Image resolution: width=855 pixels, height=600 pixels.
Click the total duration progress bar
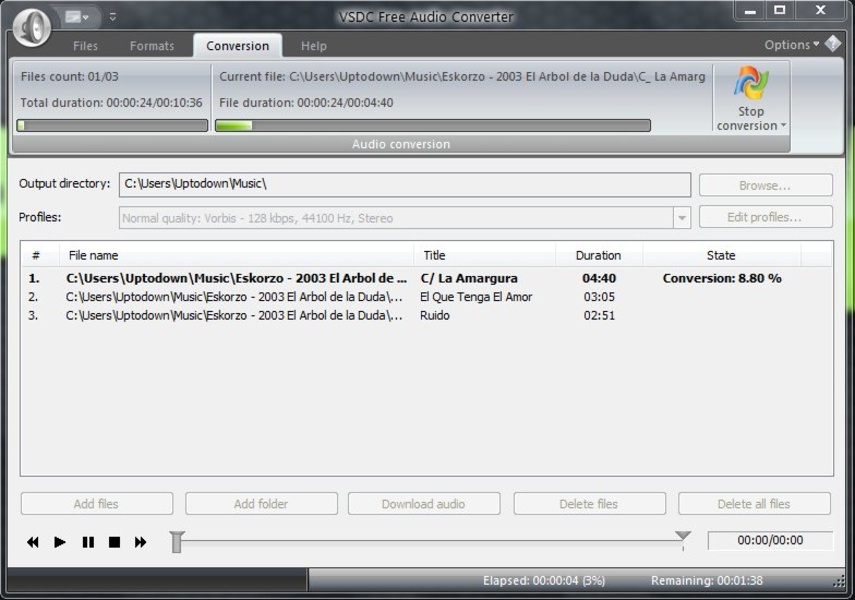(x=112, y=125)
